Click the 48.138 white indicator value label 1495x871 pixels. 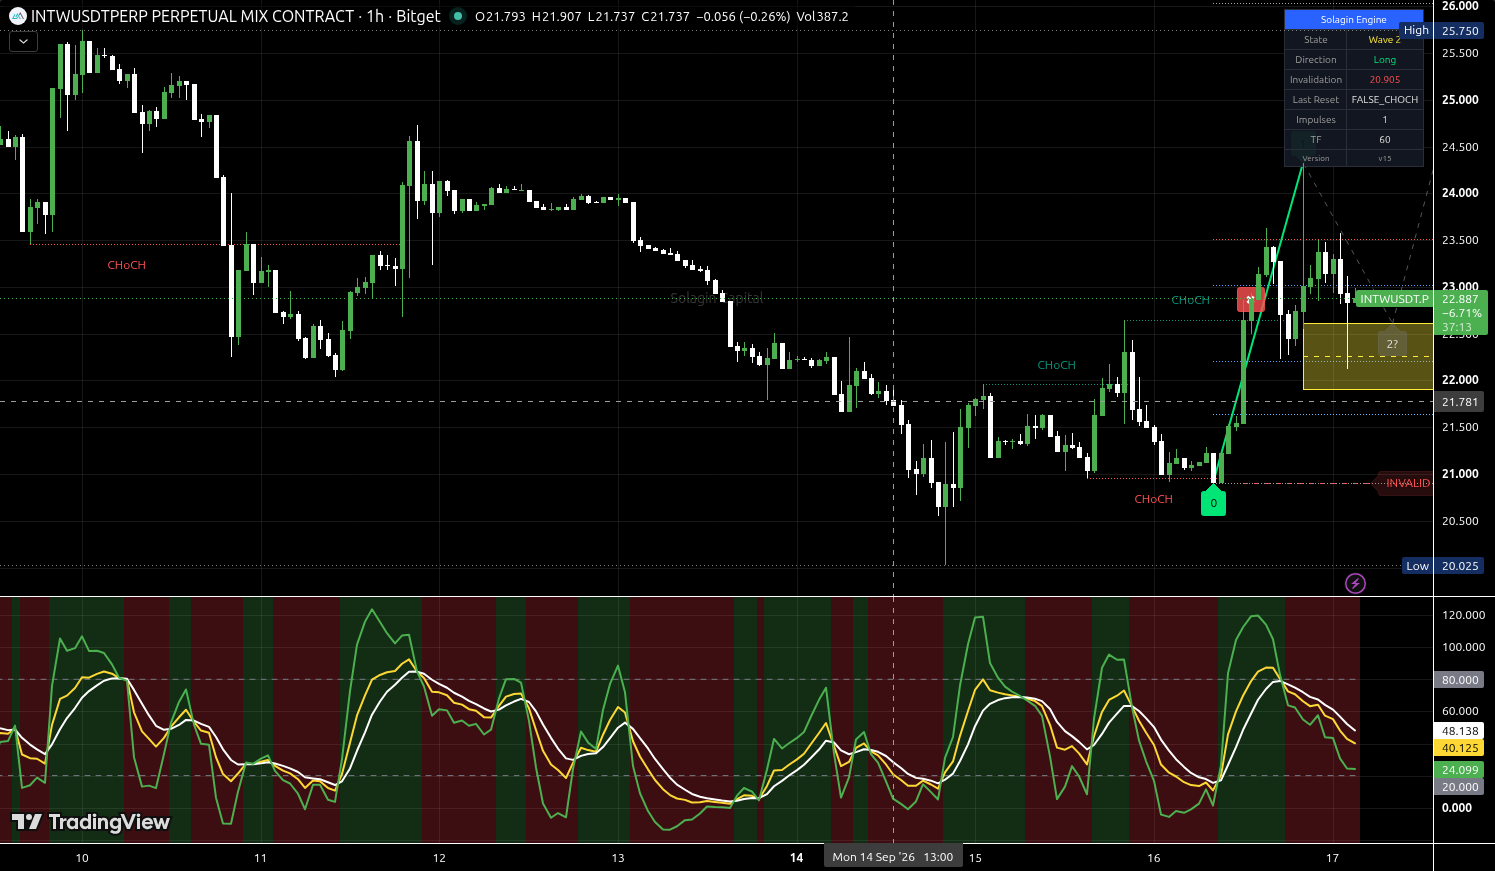click(1460, 731)
